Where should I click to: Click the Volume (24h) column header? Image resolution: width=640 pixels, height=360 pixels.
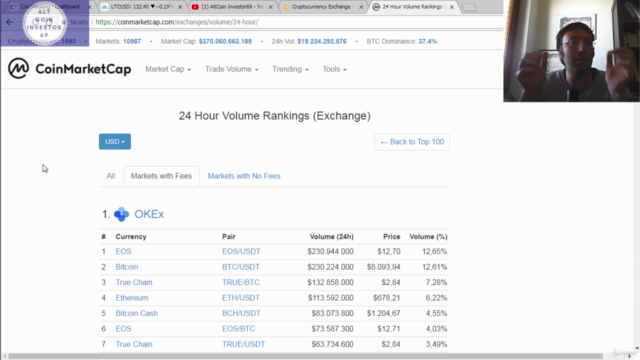pos(331,237)
